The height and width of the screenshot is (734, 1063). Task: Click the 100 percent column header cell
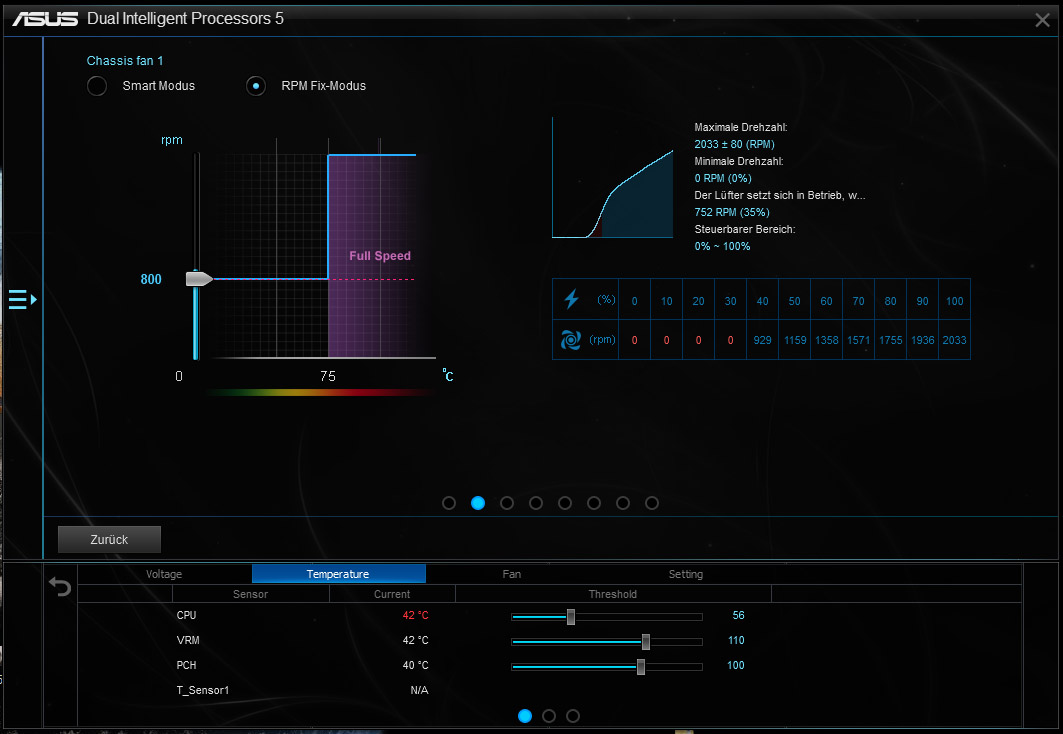[x=955, y=301]
